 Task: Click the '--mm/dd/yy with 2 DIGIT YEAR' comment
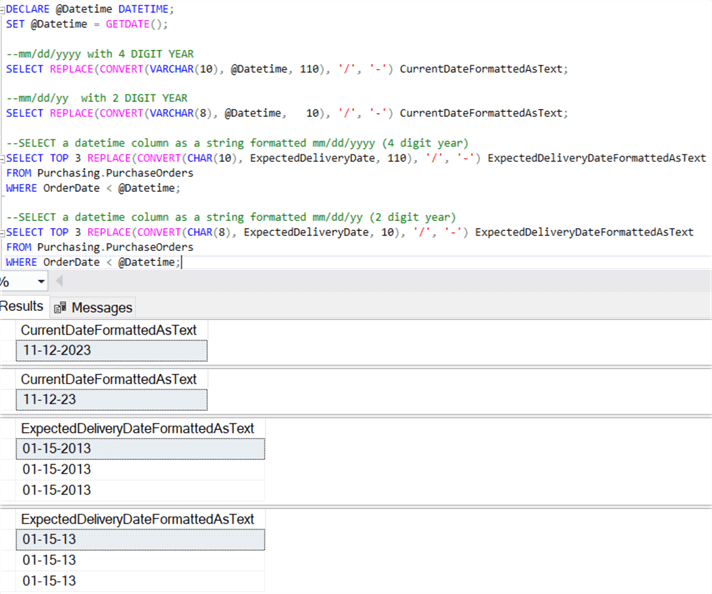coord(96,98)
